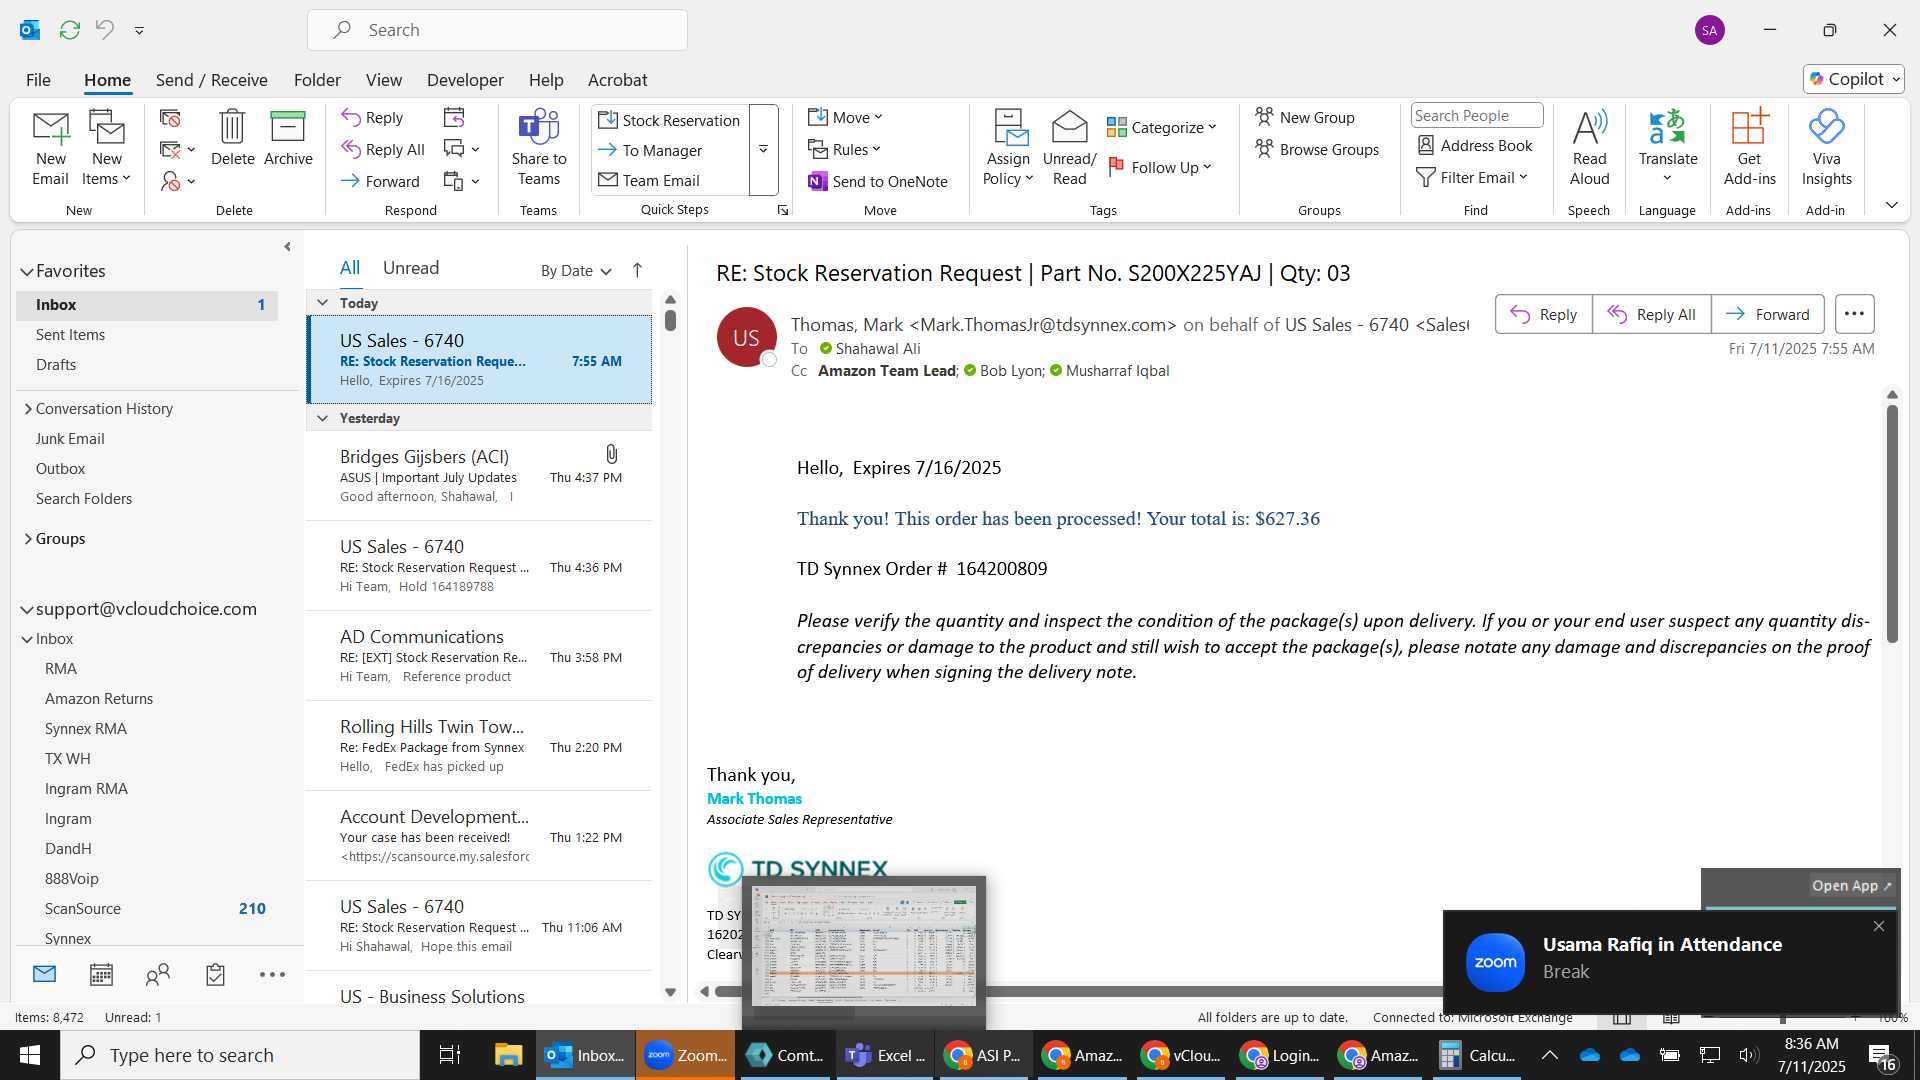Archive the selected message
The width and height of the screenshot is (1920, 1080).
tap(288, 138)
